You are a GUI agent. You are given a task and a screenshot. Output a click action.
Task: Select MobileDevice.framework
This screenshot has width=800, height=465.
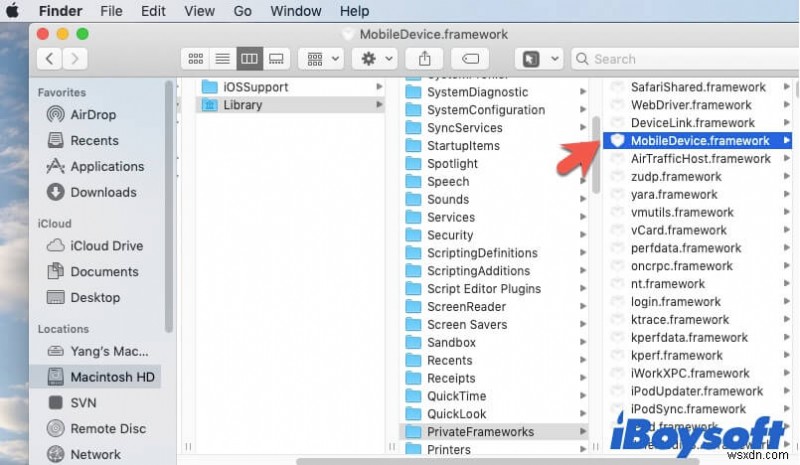click(697, 140)
